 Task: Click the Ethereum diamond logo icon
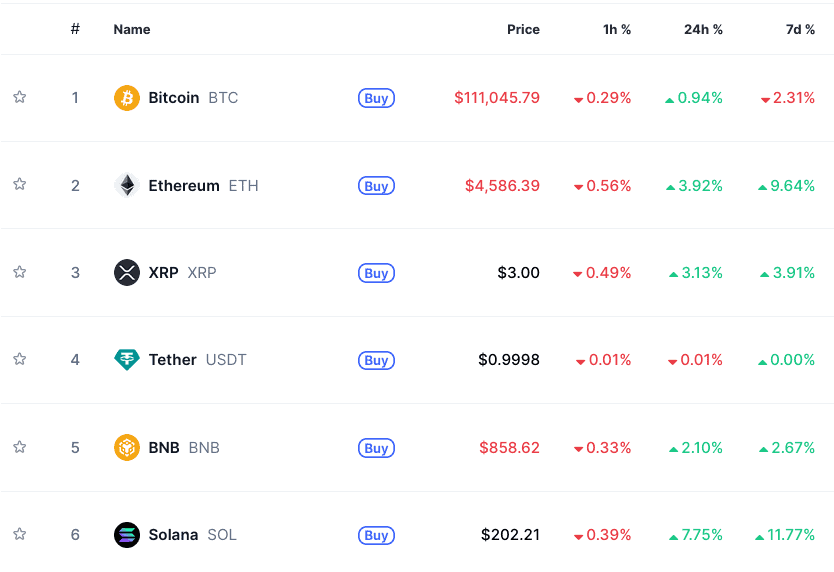coord(127,186)
